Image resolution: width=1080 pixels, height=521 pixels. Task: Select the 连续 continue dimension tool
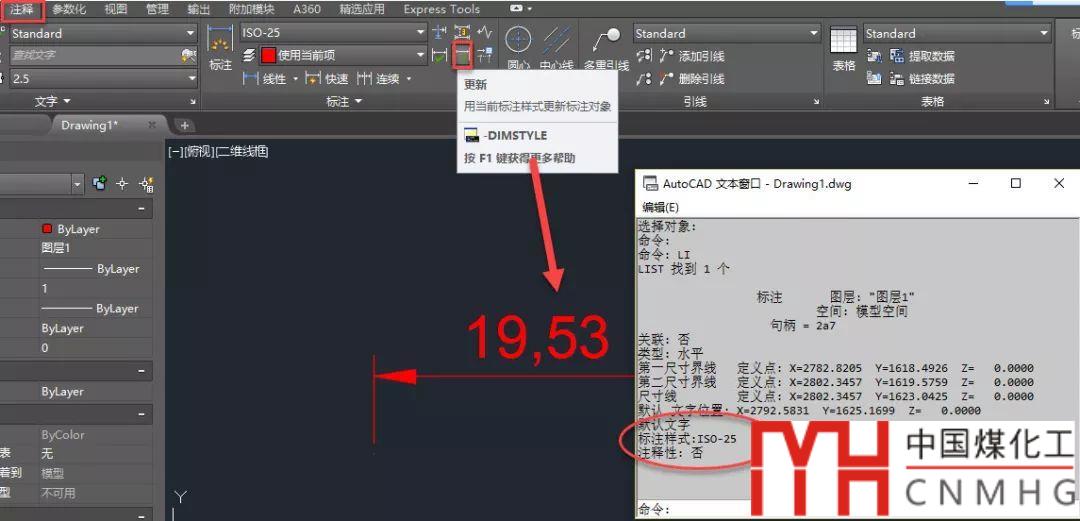pyautogui.click(x=378, y=79)
